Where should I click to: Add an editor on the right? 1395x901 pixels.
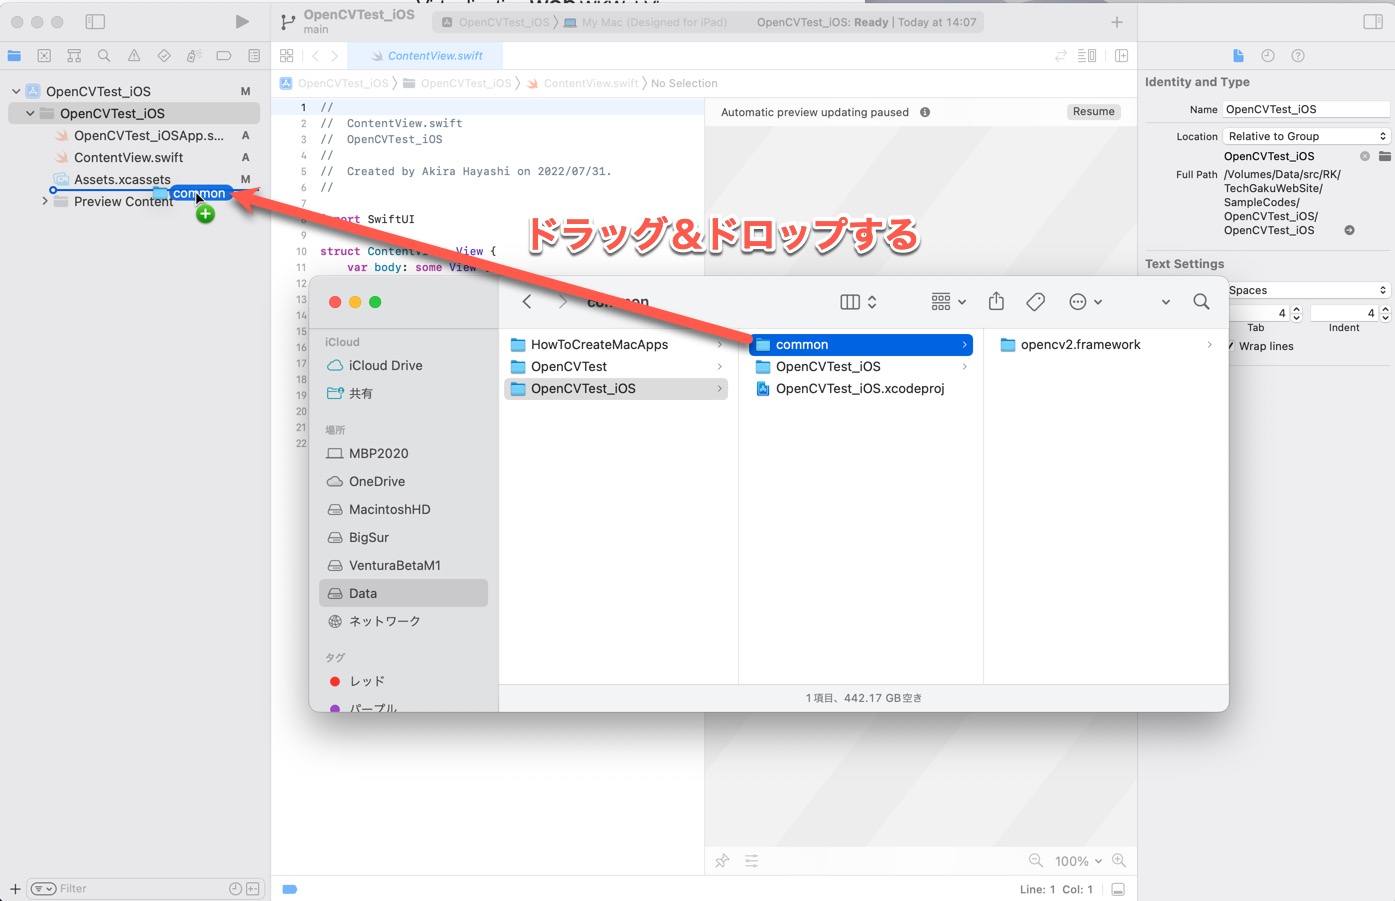pyautogui.click(x=1122, y=56)
